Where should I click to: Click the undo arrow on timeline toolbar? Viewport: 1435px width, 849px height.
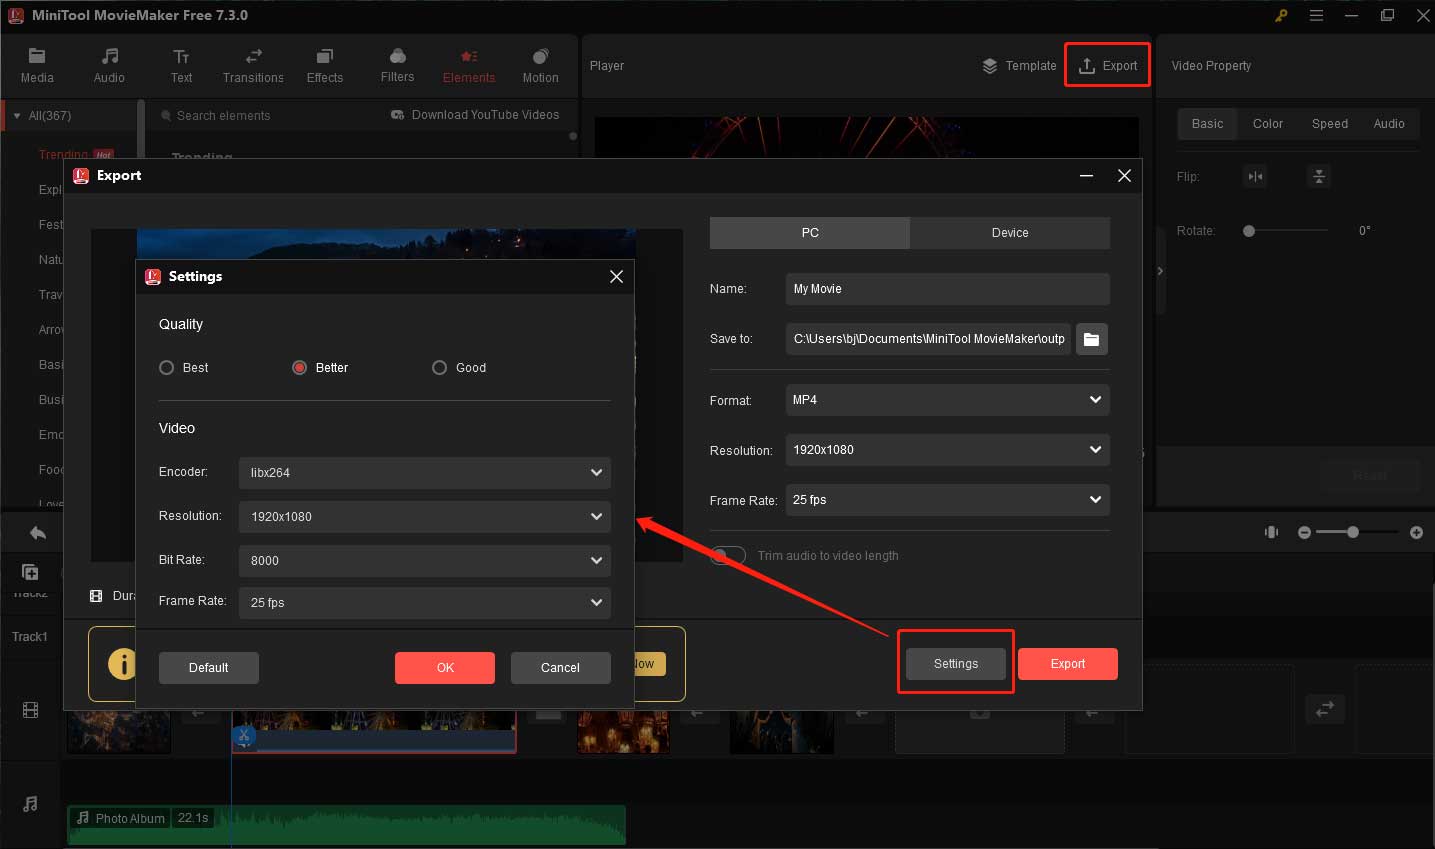tap(38, 533)
